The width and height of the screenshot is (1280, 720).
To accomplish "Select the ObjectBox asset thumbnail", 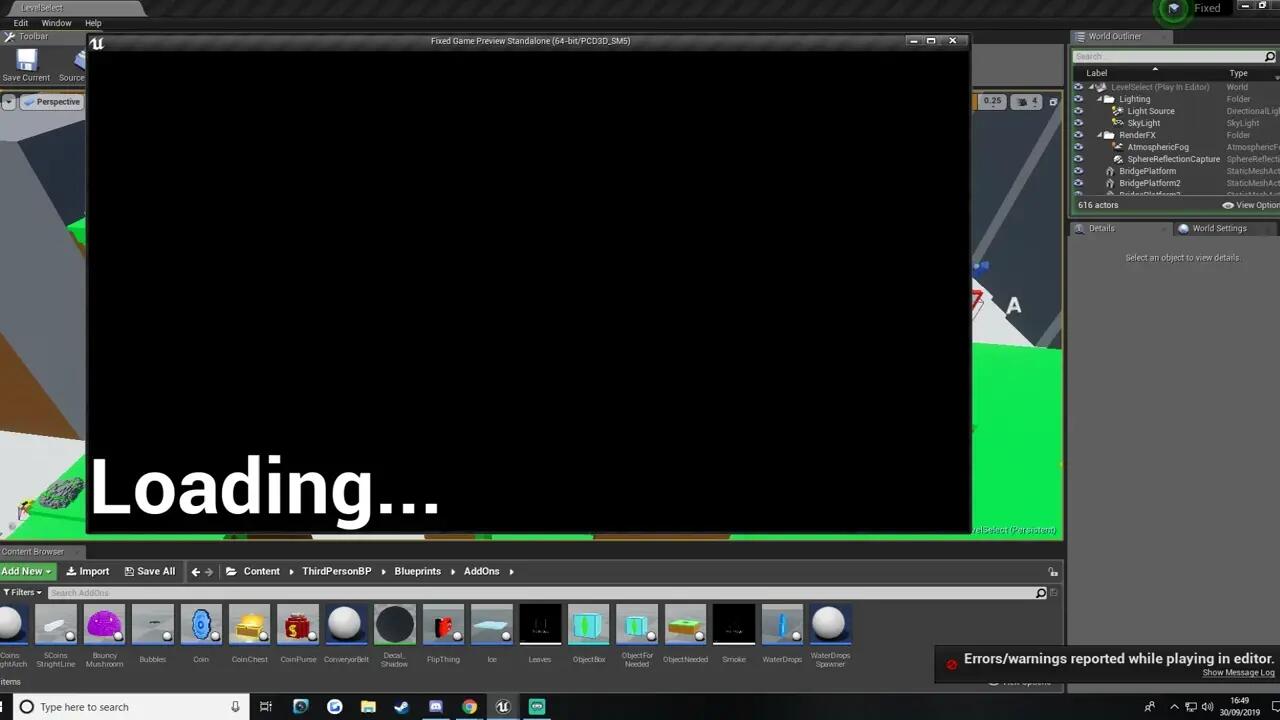I will [589, 625].
